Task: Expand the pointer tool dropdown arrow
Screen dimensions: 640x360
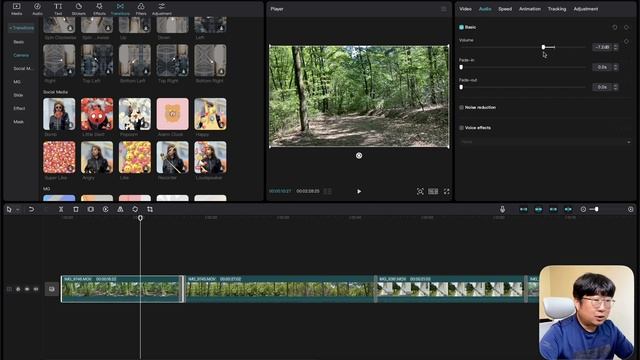Action: (x=18, y=210)
